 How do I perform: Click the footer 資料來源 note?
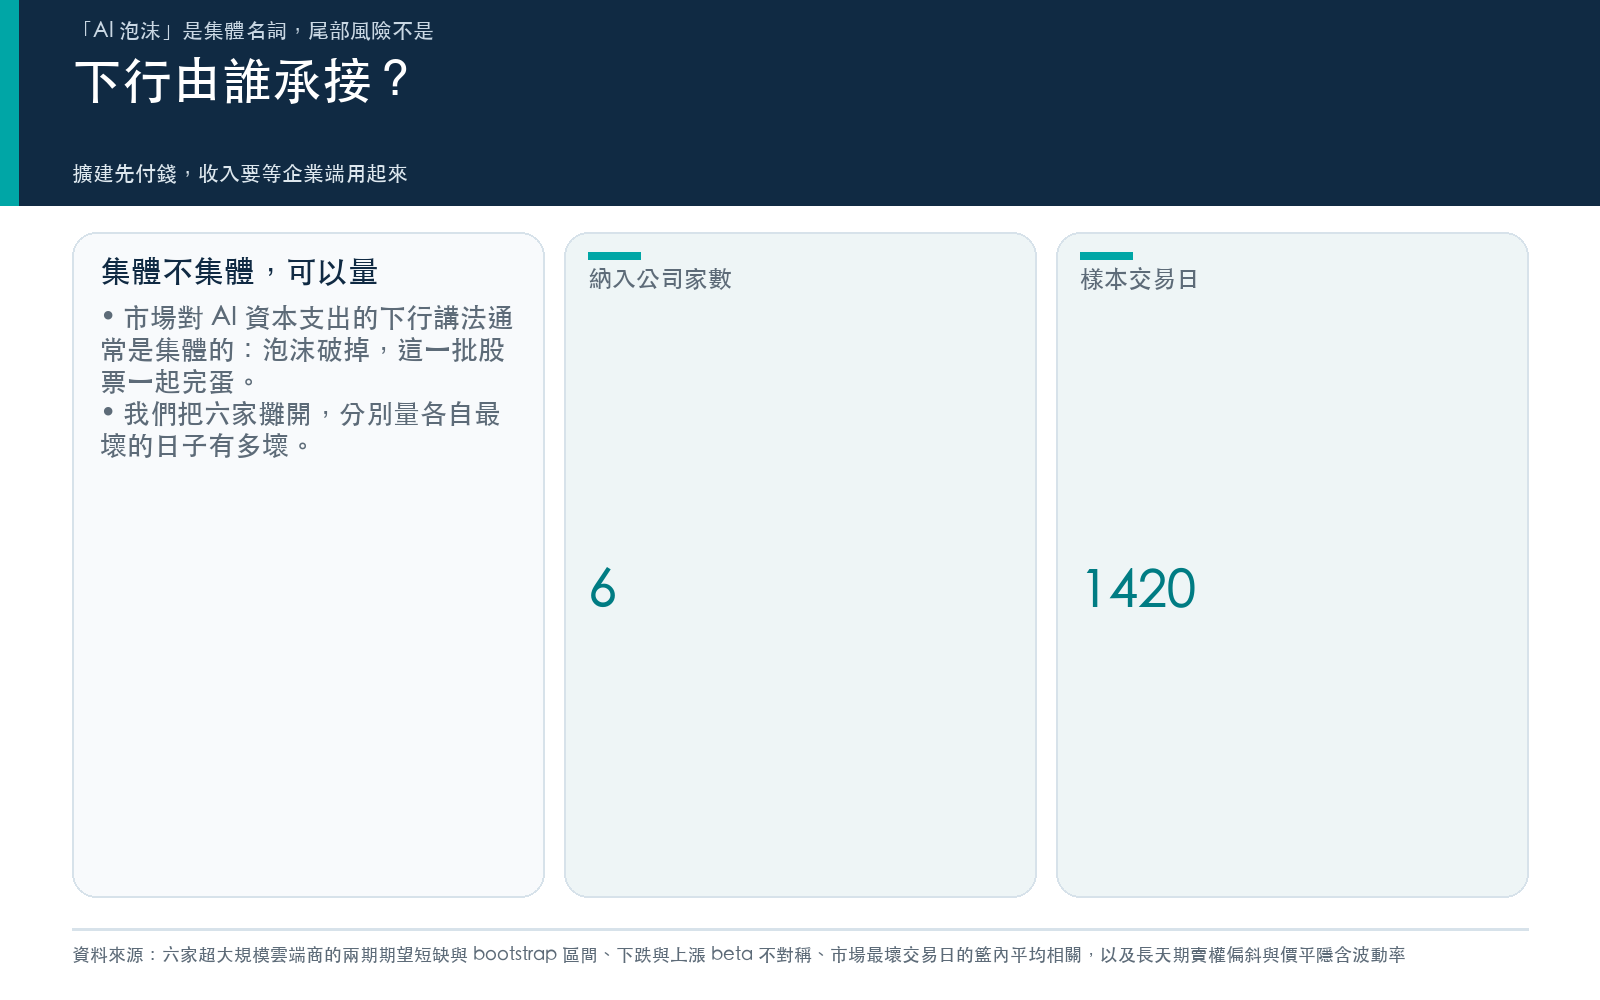point(739,955)
